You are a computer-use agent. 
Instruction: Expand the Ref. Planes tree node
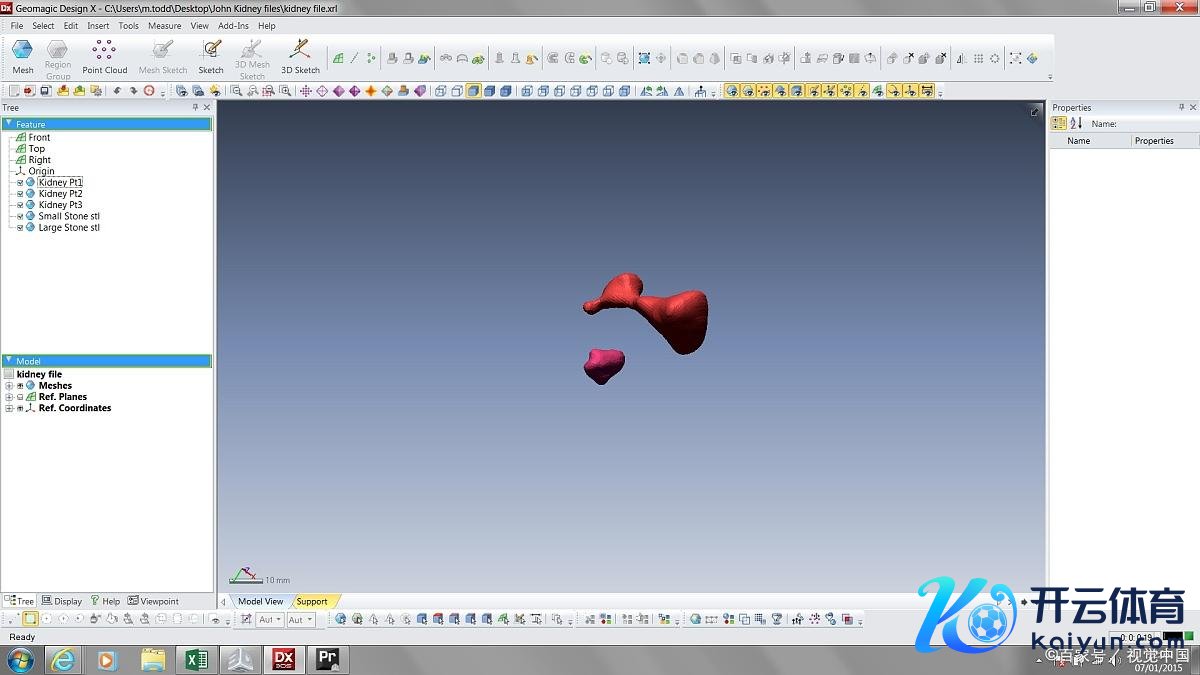tap(9, 397)
